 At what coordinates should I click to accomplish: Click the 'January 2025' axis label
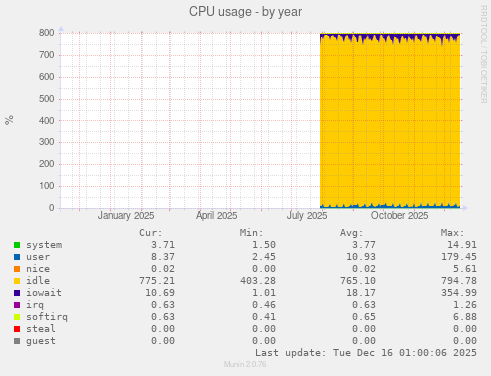pos(126,216)
